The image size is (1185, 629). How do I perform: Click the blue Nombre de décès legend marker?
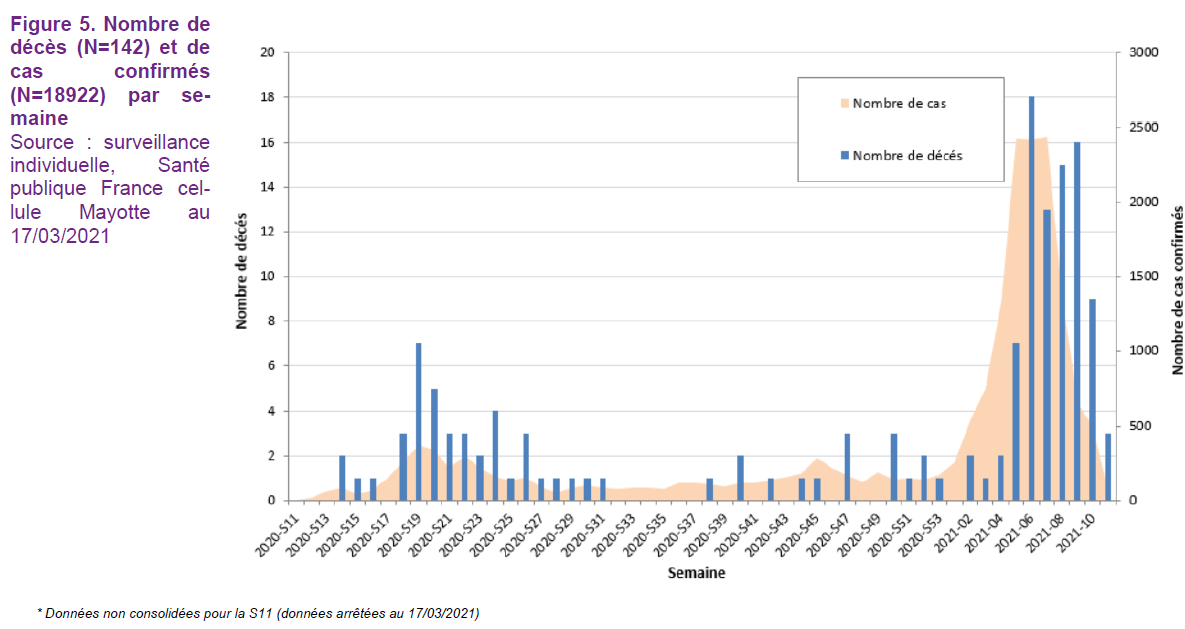click(x=844, y=155)
